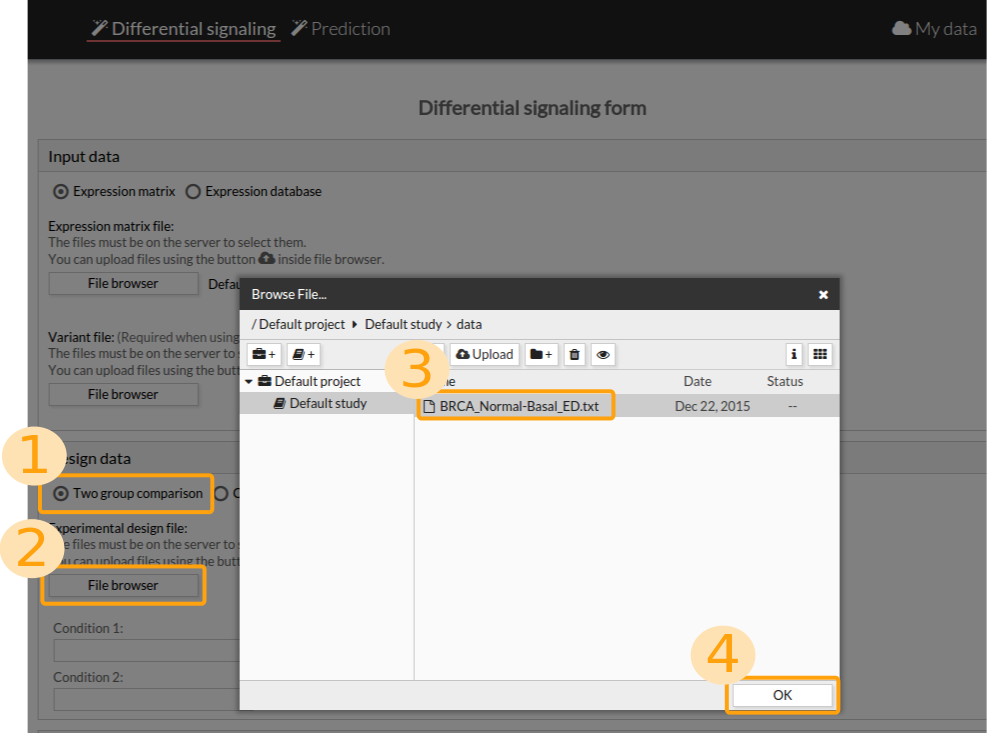The image size is (987, 733).
Task: Select the BRCA_Normal-Basal_ED.txt file
Action: coord(518,406)
